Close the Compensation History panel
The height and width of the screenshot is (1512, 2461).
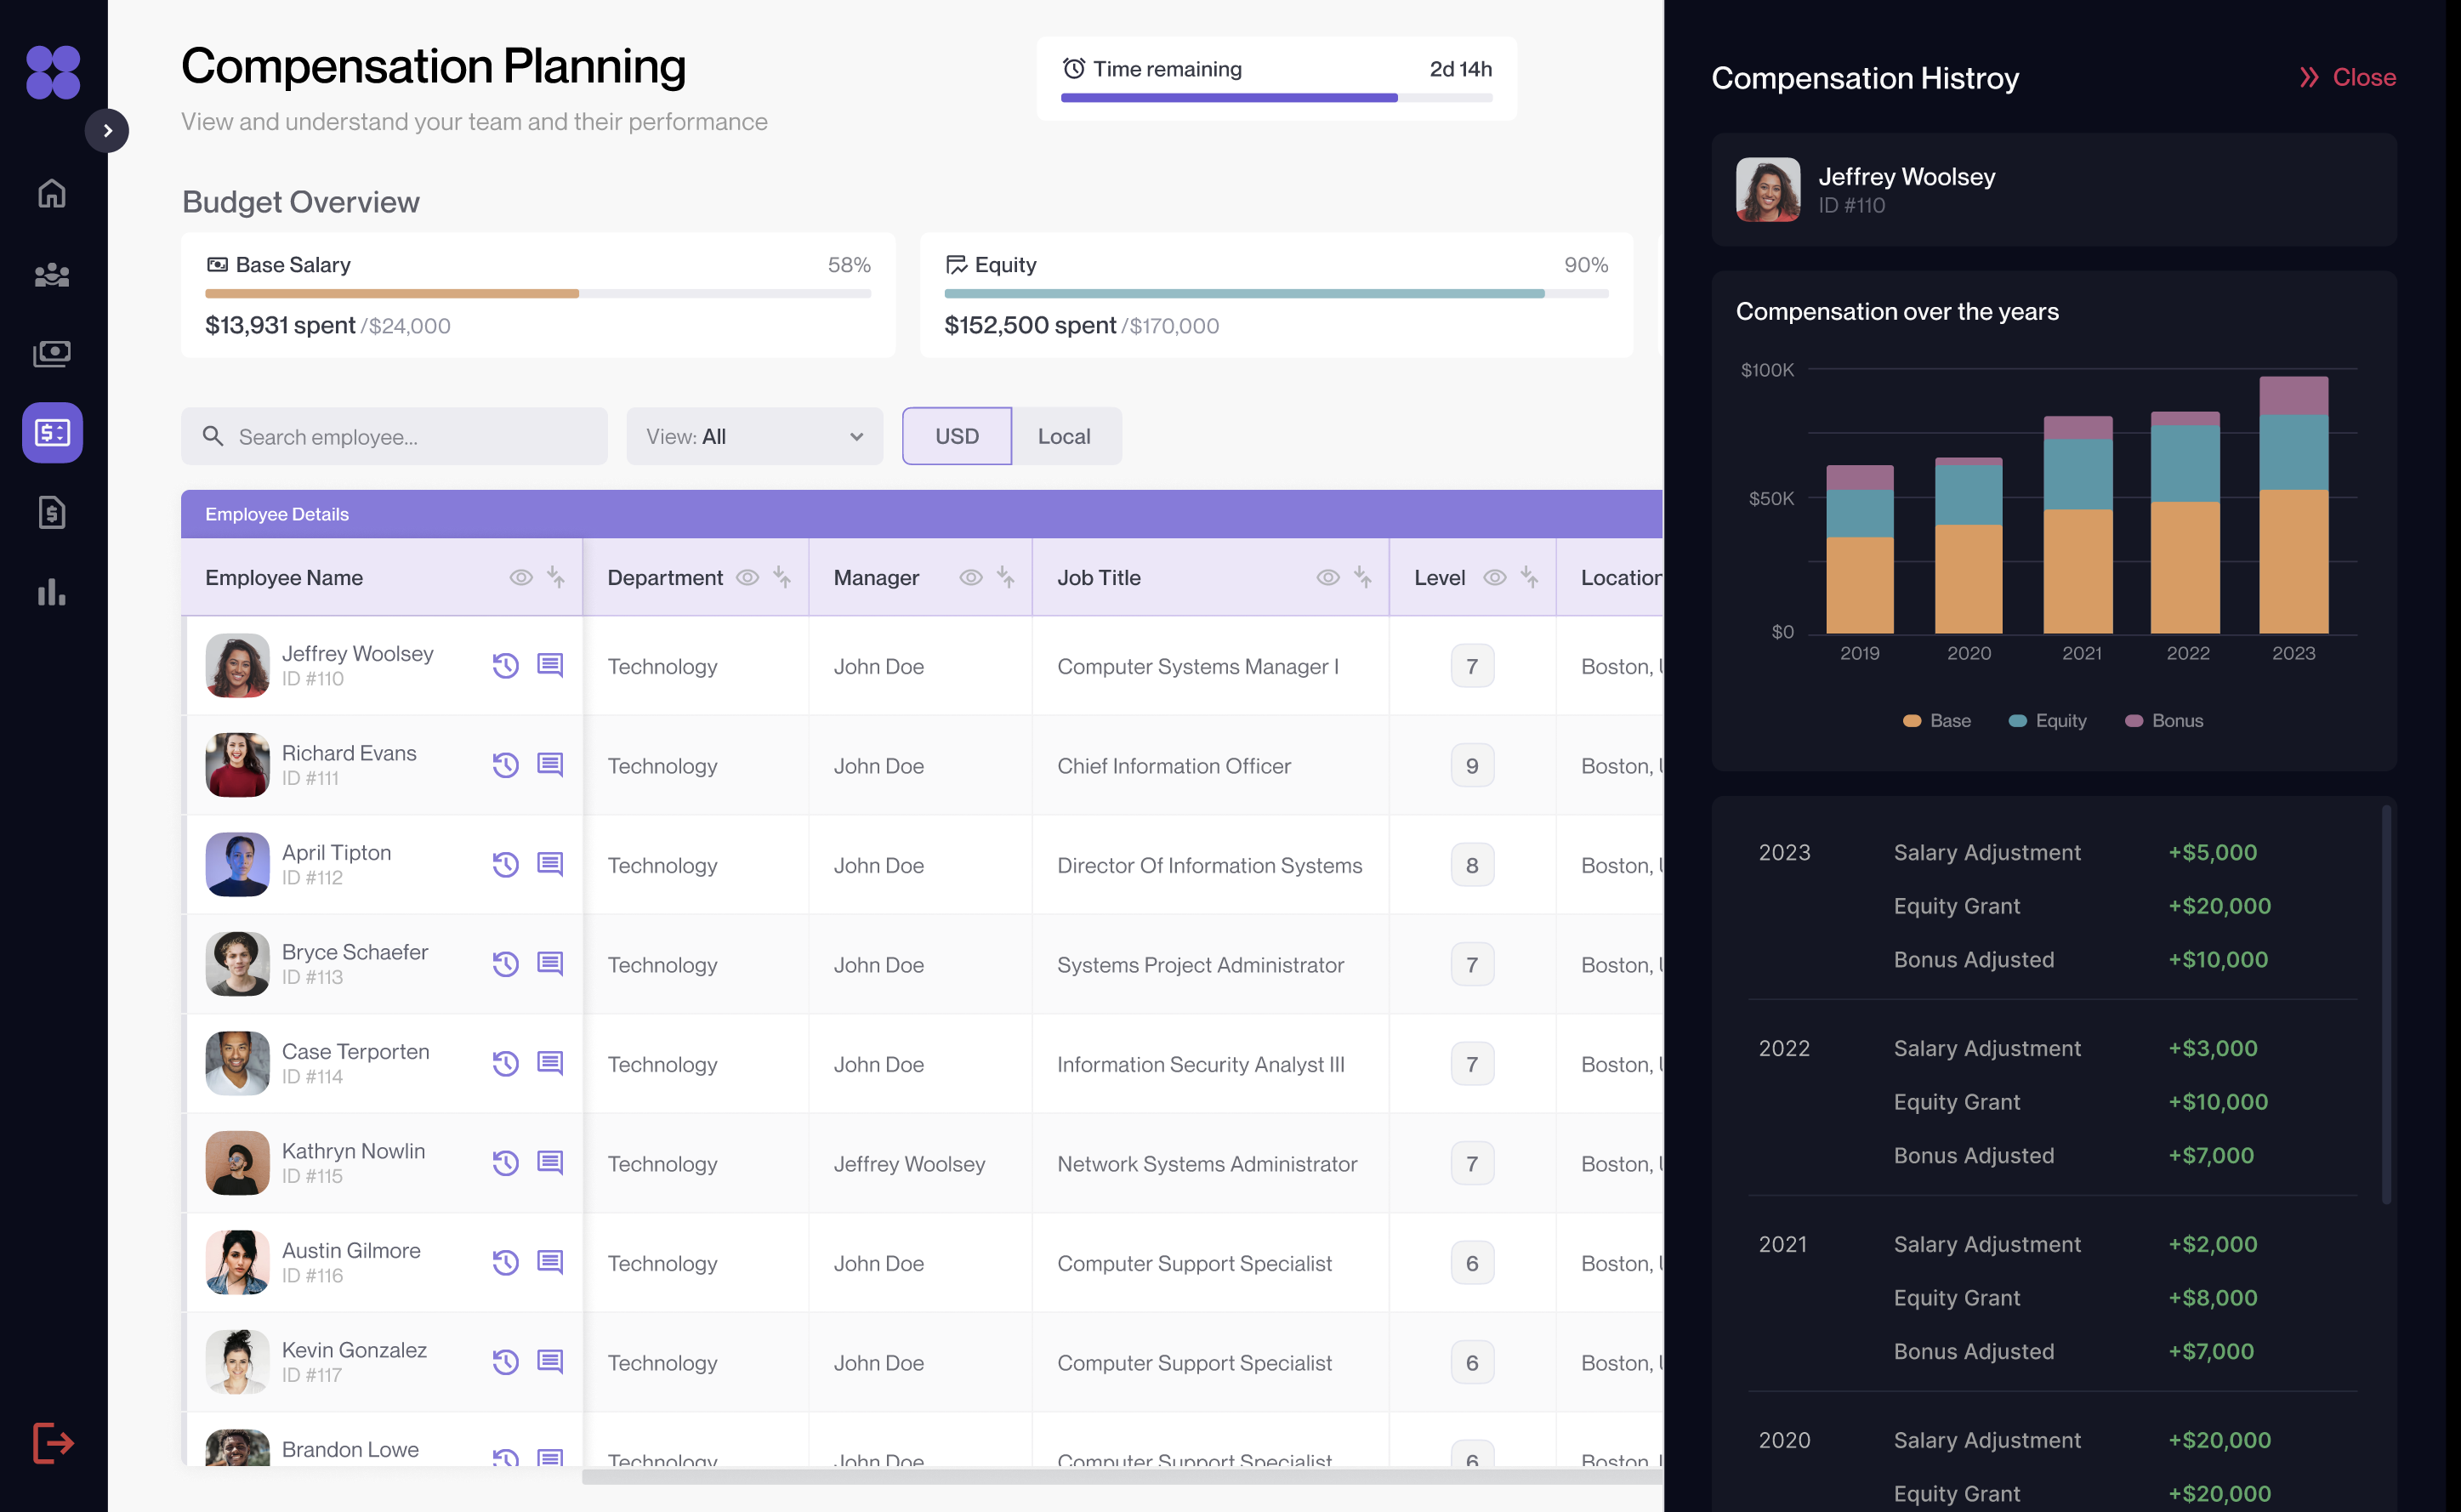(2346, 77)
